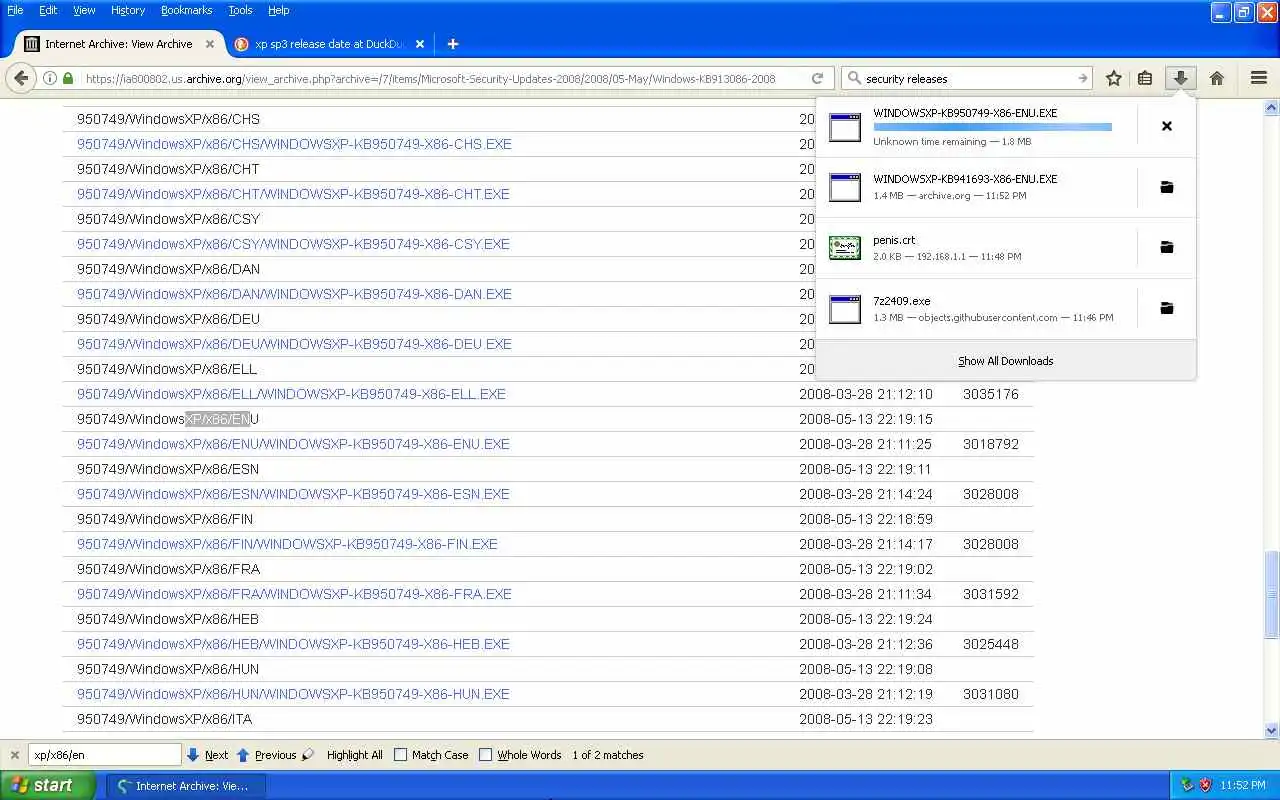Open the View menu
1280x800 pixels.
tap(84, 10)
